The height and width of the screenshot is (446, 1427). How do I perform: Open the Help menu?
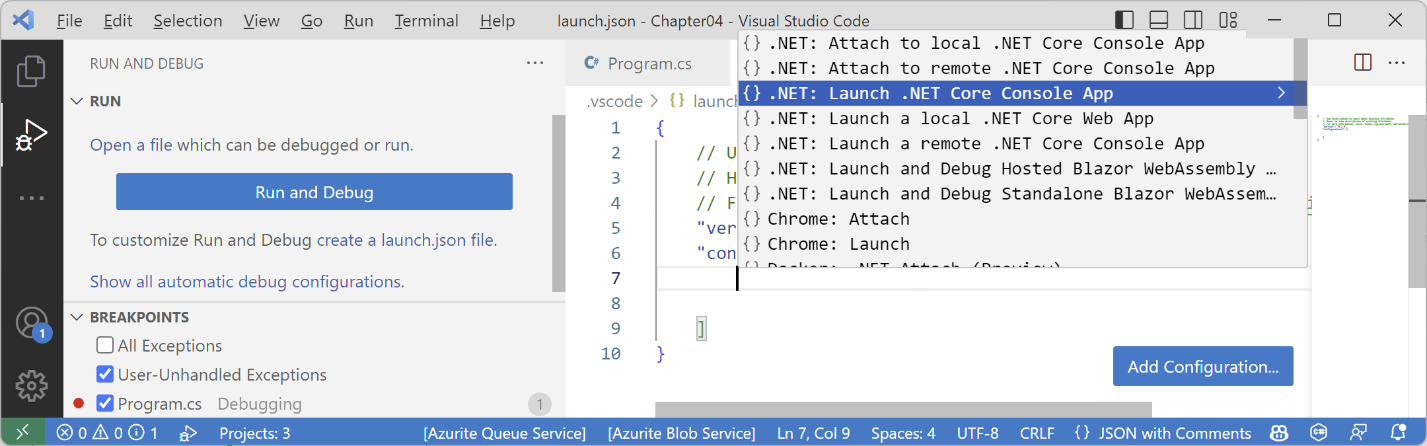tap(497, 20)
